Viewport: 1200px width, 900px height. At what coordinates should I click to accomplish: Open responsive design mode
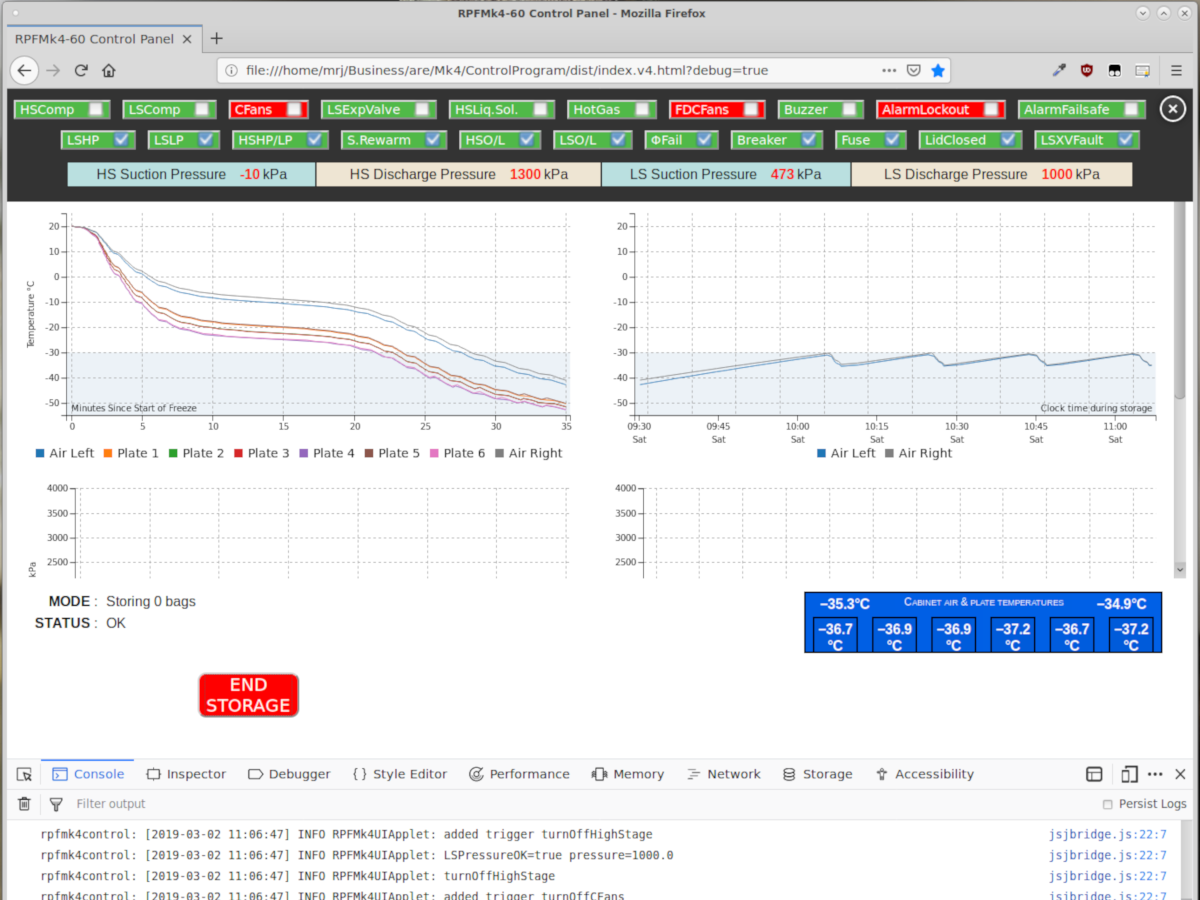[1129, 774]
